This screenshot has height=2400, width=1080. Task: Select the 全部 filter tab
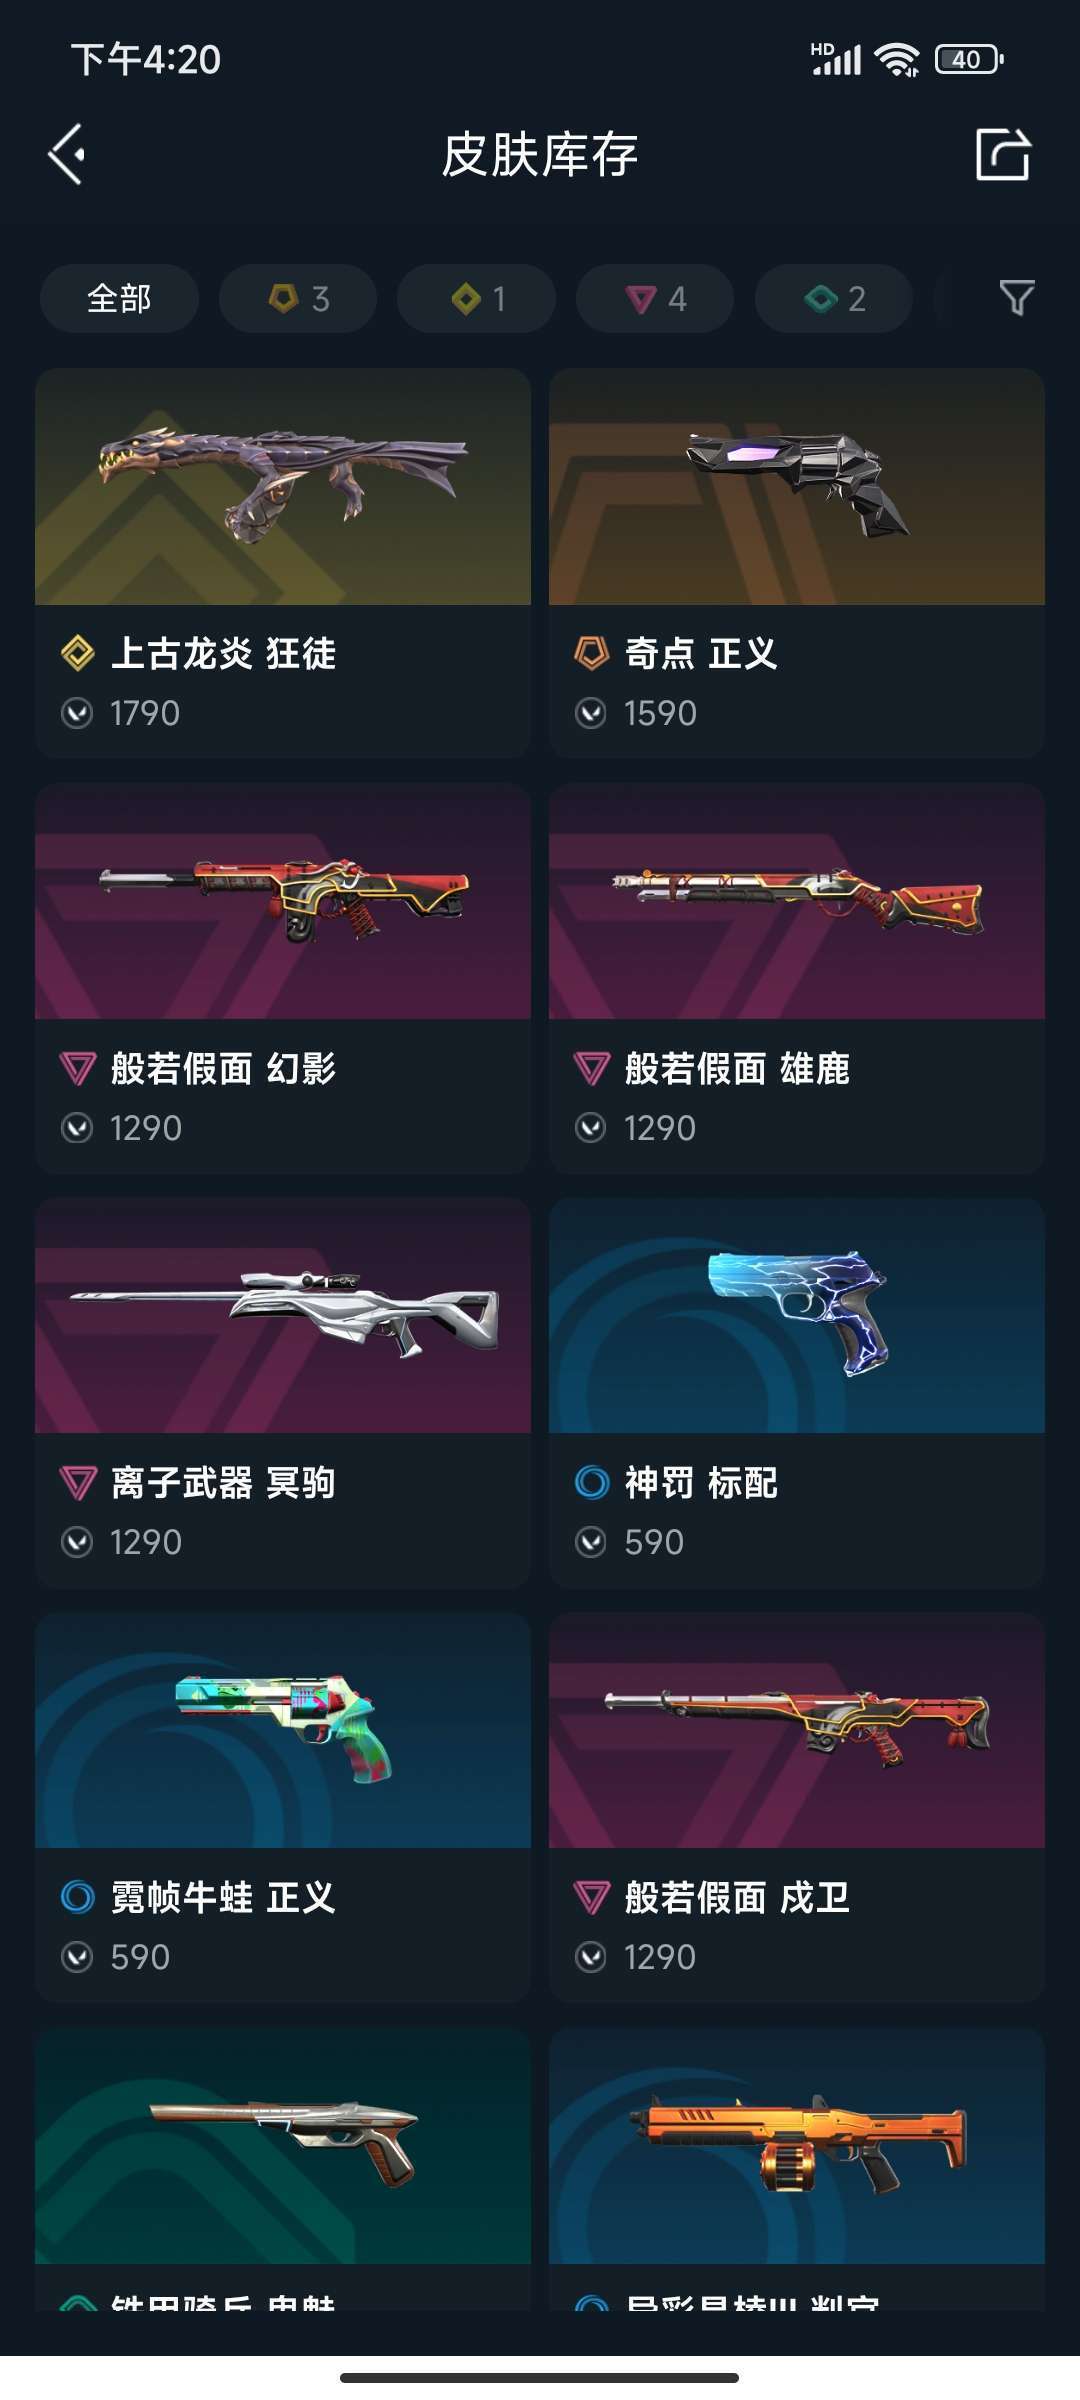(x=119, y=298)
